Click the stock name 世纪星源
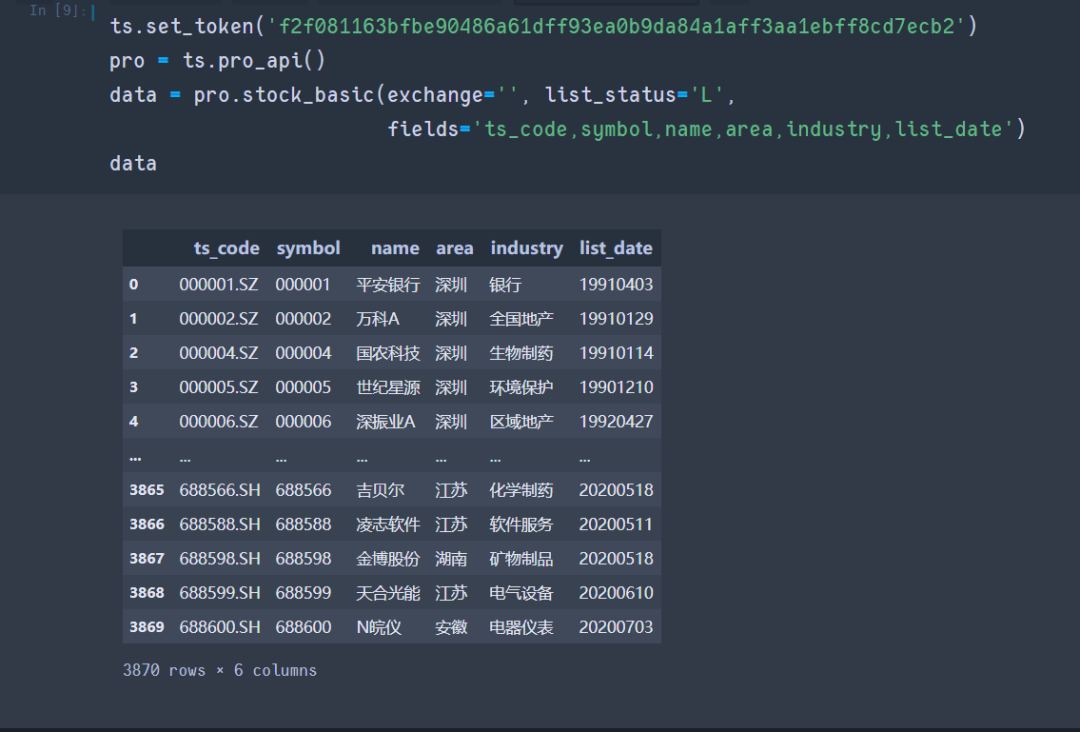Image resolution: width=1080 pixels, height=732 pixels. pos(388,387)
